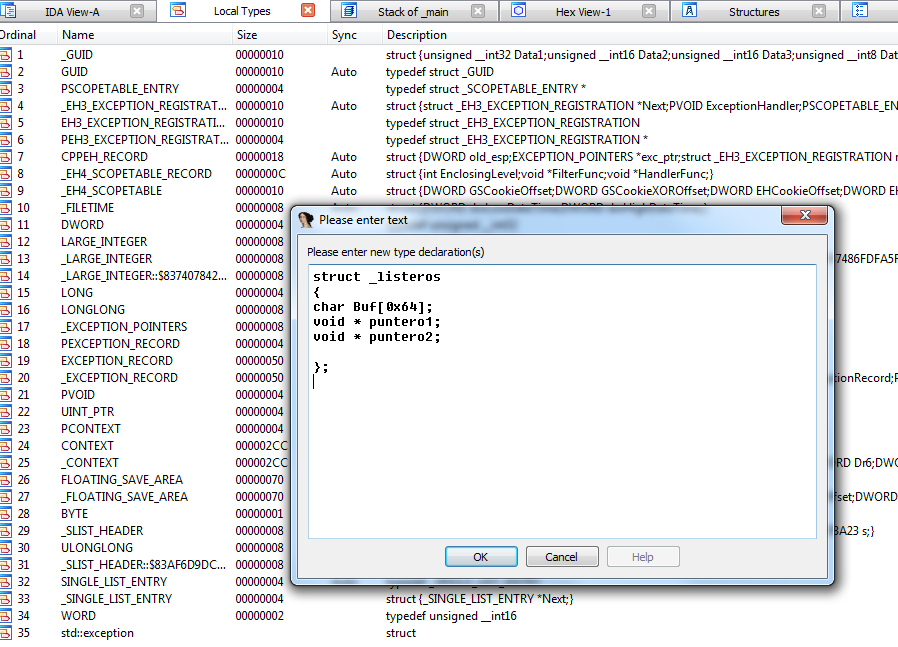Close the Hex View-1 tab
This screenshot has height=647, width=898.
[650, 11]
